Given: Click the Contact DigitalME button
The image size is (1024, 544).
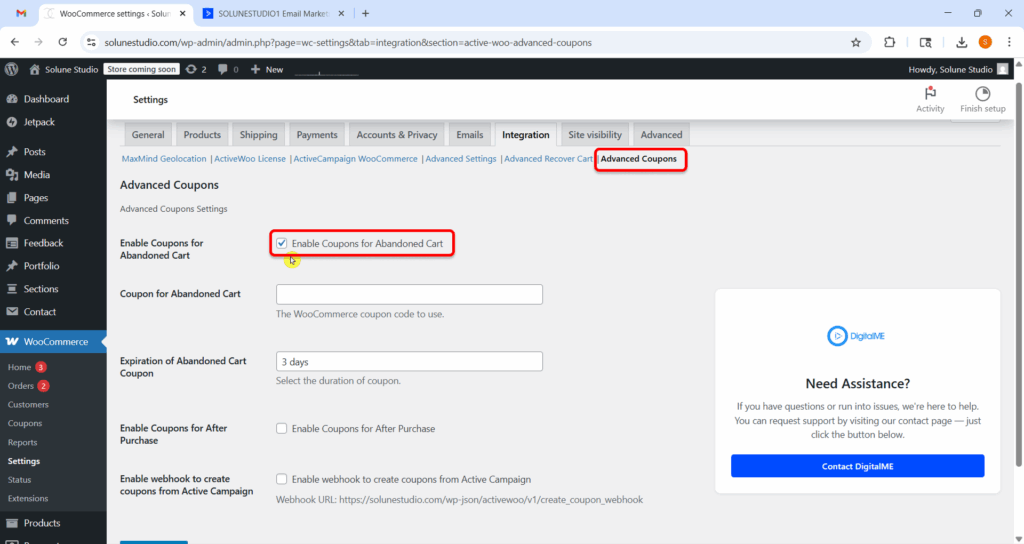Looking at the screenshot, I should pos(857,466).
